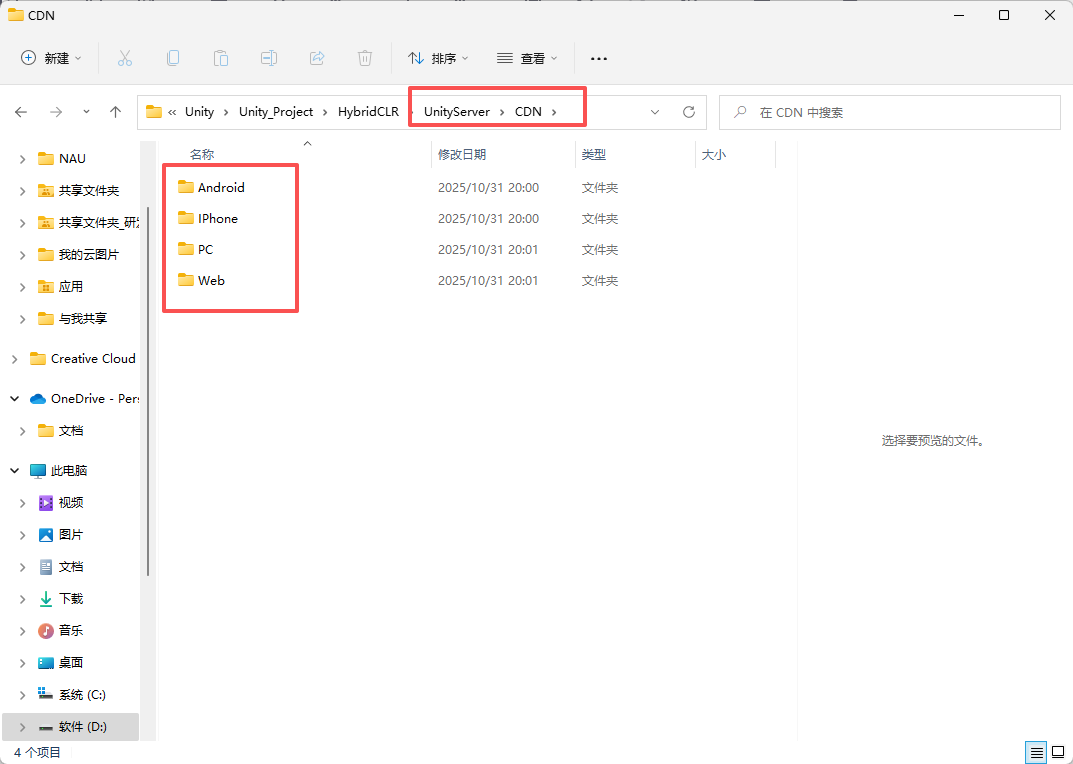This screenshot has height=764, width=1073.
Task: Click the Web folder icon
Action: (185, 280)
